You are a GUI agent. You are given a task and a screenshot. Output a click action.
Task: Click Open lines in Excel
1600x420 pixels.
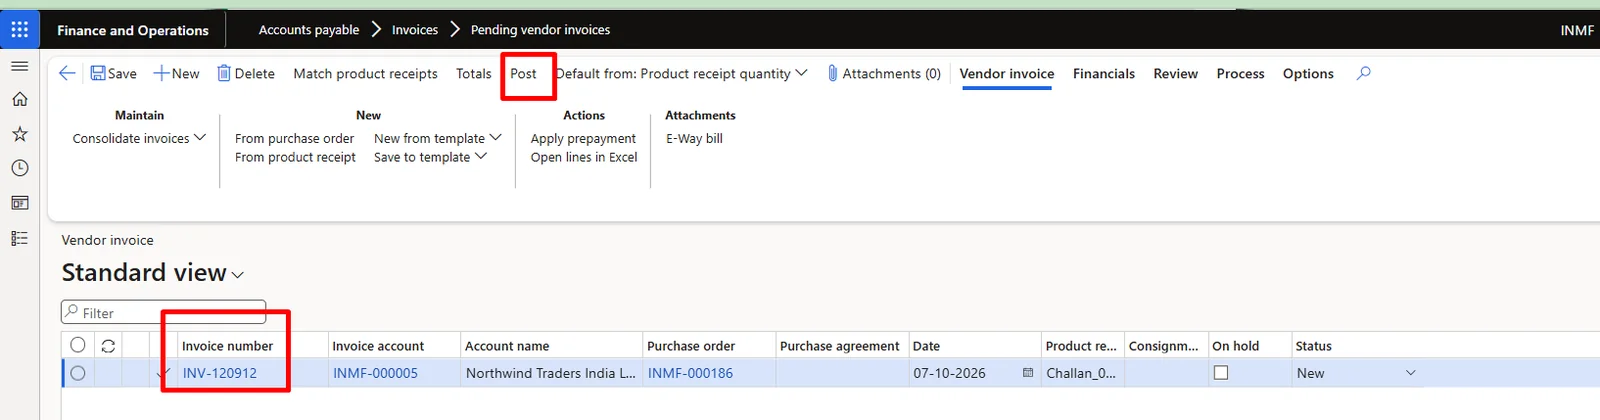(x=584, y=157)
